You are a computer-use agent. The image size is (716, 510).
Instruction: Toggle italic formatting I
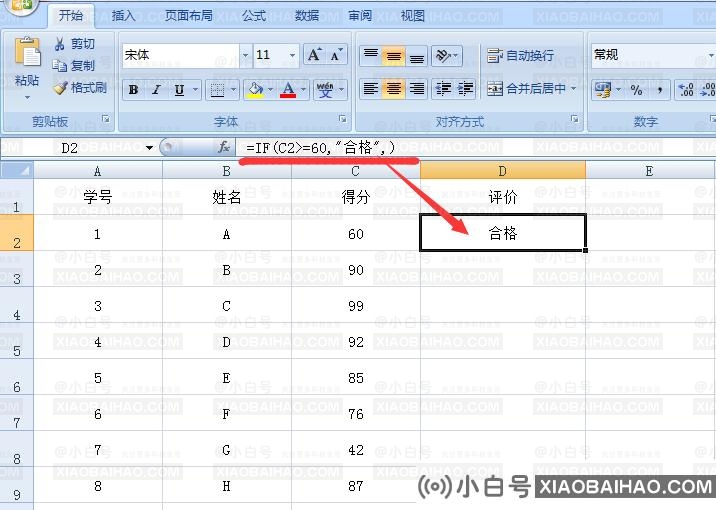(x=156, y=90)
